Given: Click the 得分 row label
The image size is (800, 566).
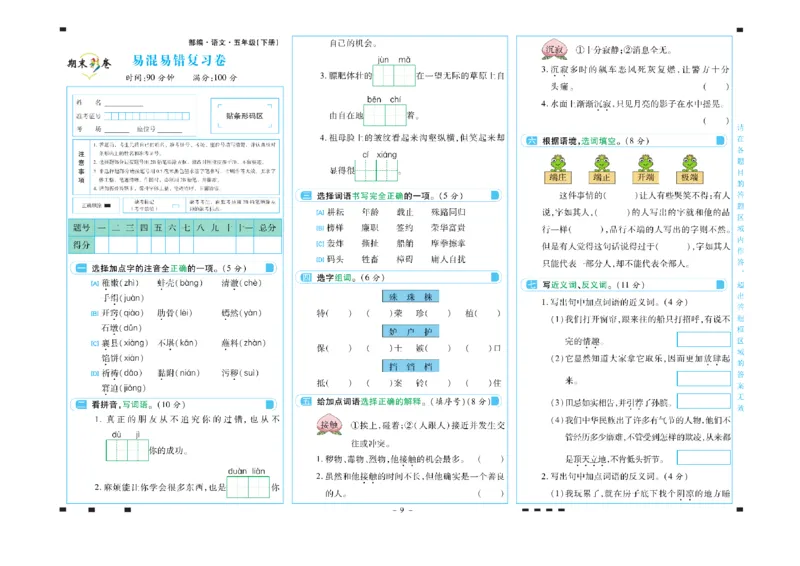Looking at the screenshot, I should pyautogui.click(x=81, y=244).
